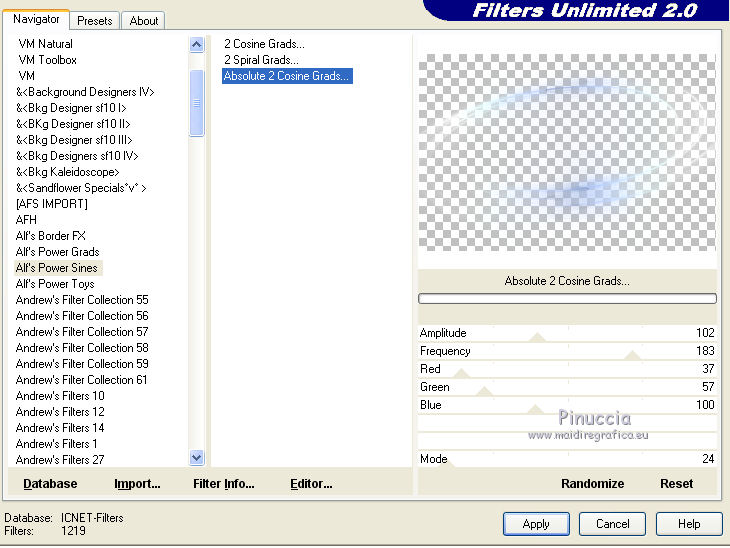Select &<Background Designers IV> category
730x548 pixels.
coord(85,92)
